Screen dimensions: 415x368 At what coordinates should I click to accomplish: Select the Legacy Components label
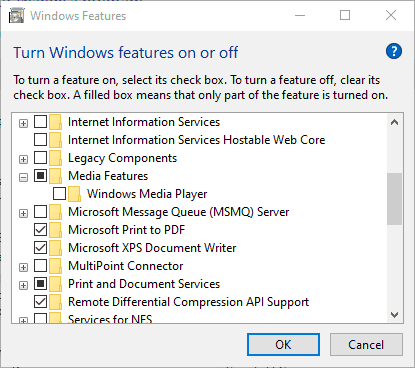click(122, 158)
